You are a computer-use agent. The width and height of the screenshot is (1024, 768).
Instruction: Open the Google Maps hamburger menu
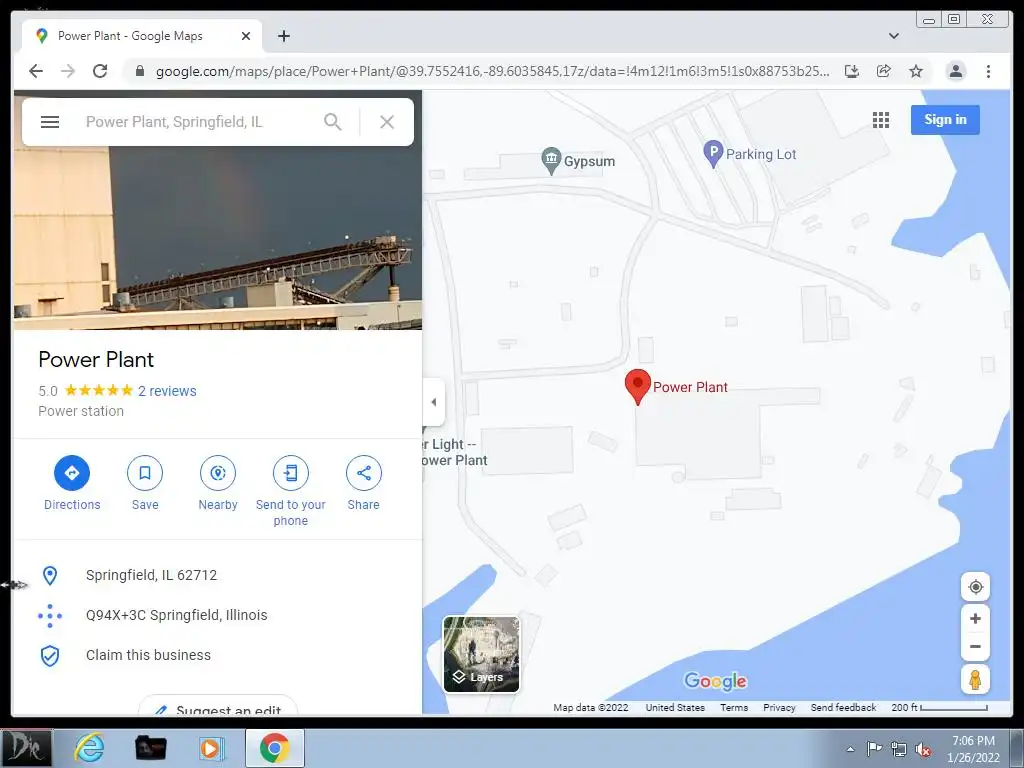click(x=50, y=122)
